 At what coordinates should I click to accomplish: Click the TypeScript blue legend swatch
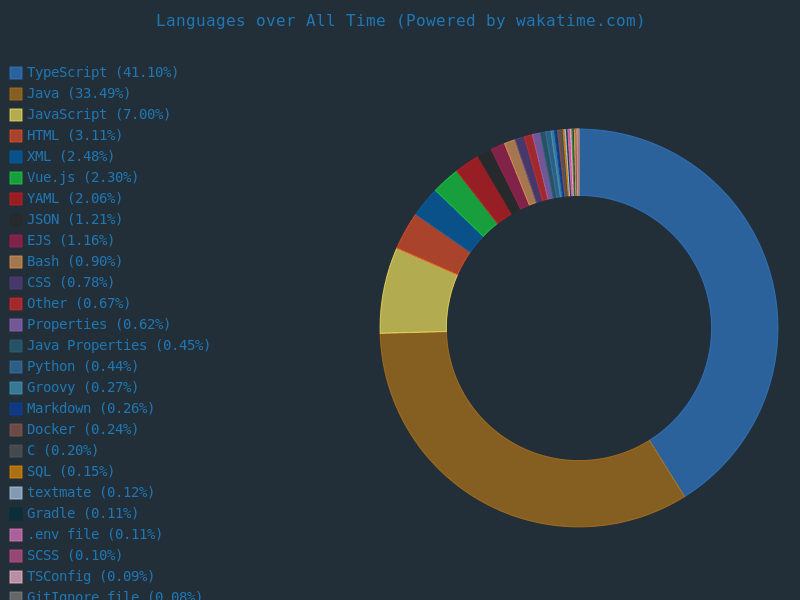16,73
